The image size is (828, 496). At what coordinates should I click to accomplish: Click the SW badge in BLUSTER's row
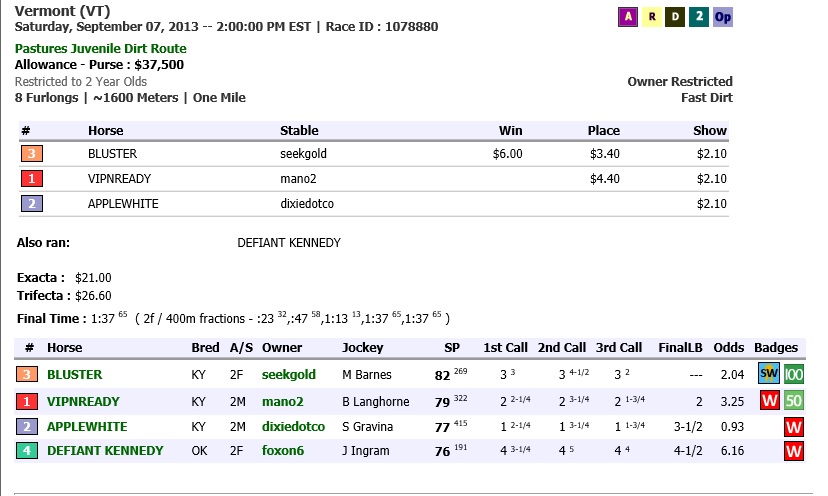769,375
